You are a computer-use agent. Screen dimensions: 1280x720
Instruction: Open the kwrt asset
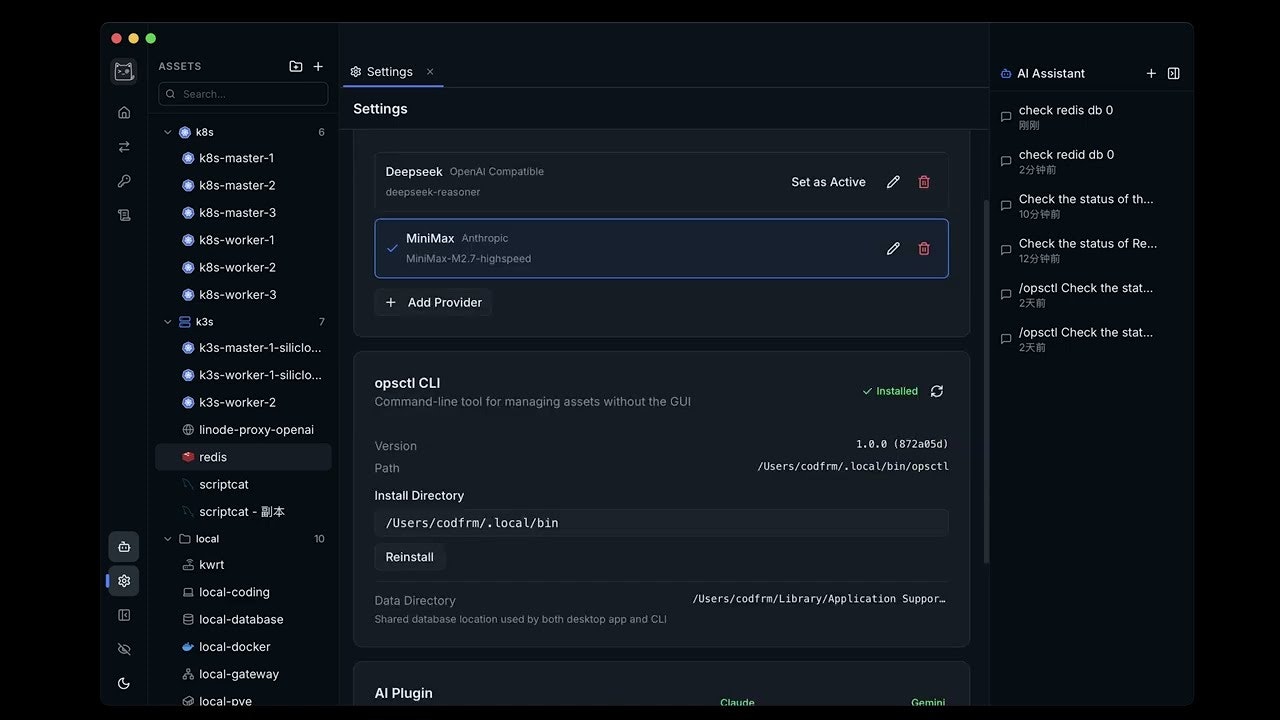pyautogui.click(x=243, y=565)
